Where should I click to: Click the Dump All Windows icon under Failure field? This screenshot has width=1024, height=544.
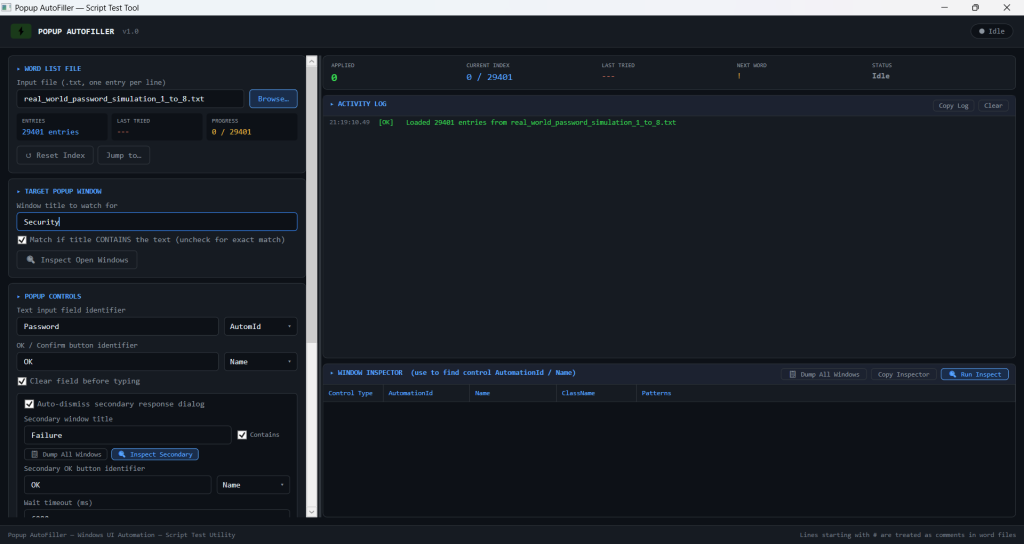point(35,455)
